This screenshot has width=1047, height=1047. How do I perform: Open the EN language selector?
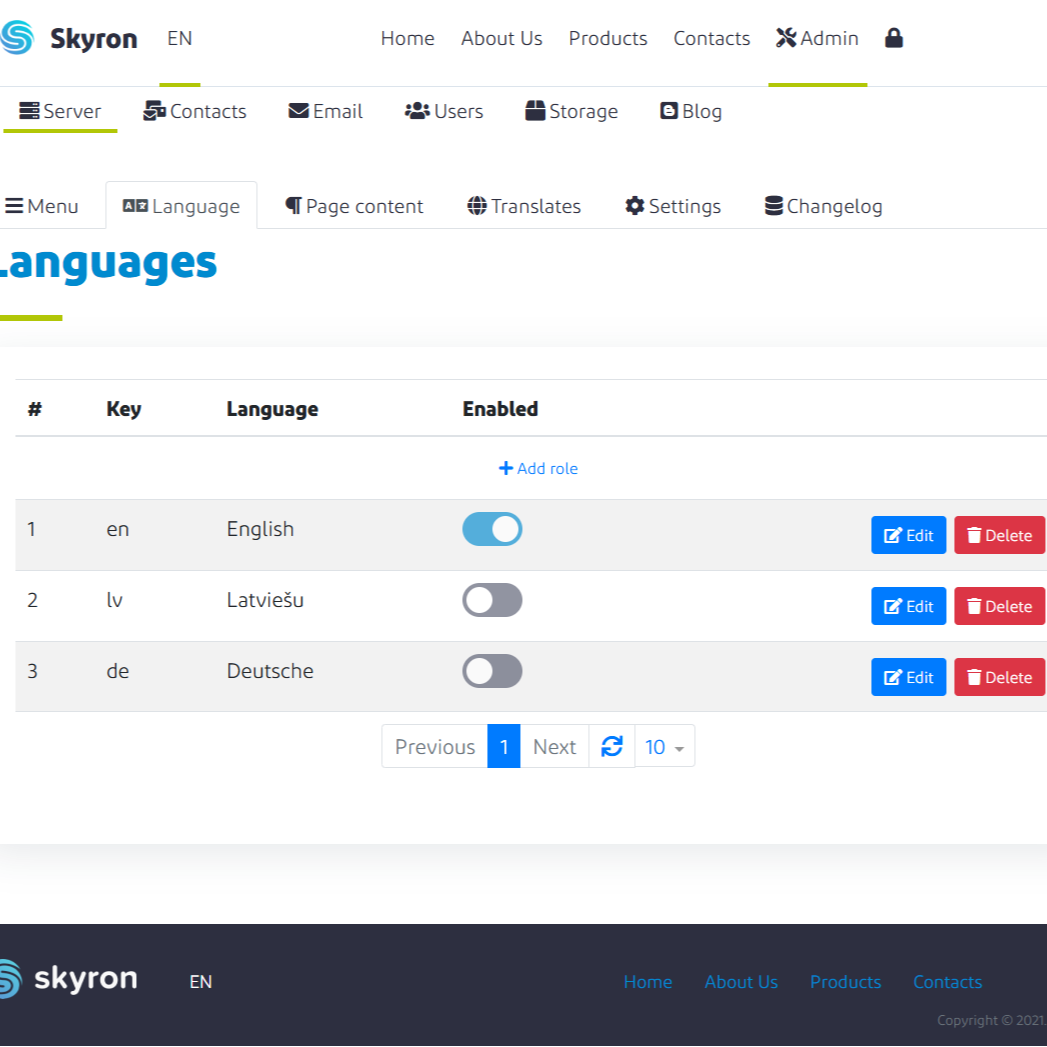(x=180, y=39)
